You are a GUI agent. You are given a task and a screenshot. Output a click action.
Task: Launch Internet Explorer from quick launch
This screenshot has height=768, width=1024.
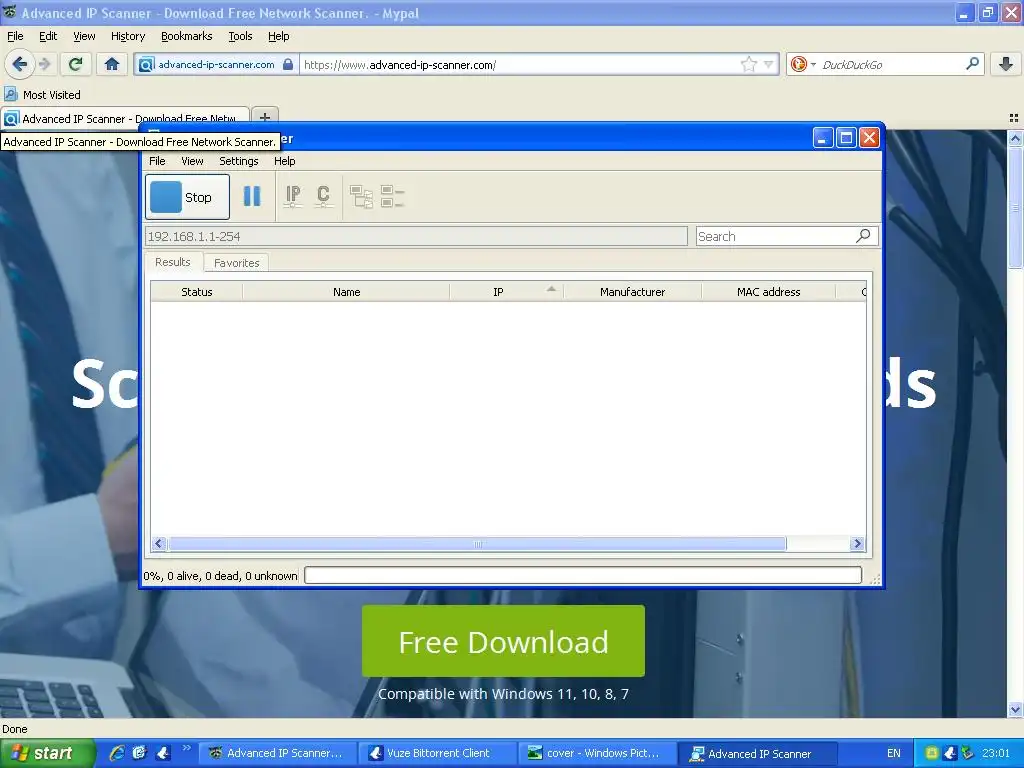[117, 753]
